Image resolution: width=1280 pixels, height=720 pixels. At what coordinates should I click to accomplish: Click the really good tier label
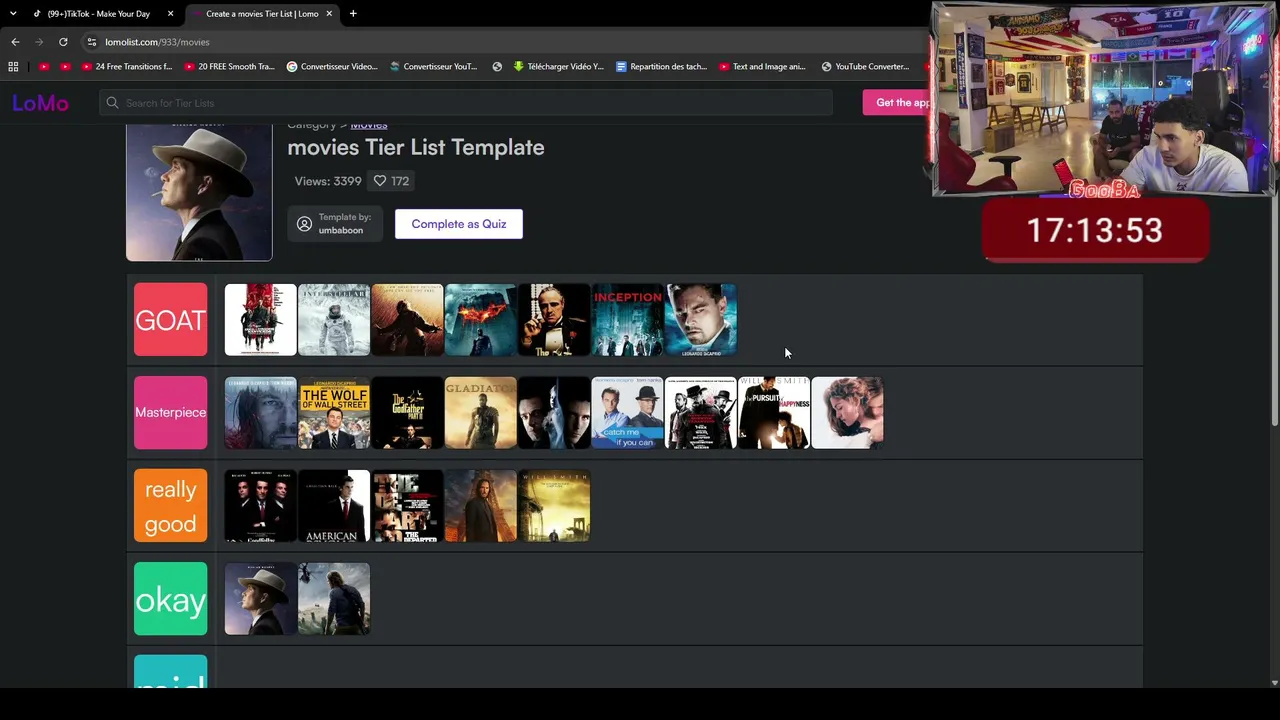click(171, 506)
